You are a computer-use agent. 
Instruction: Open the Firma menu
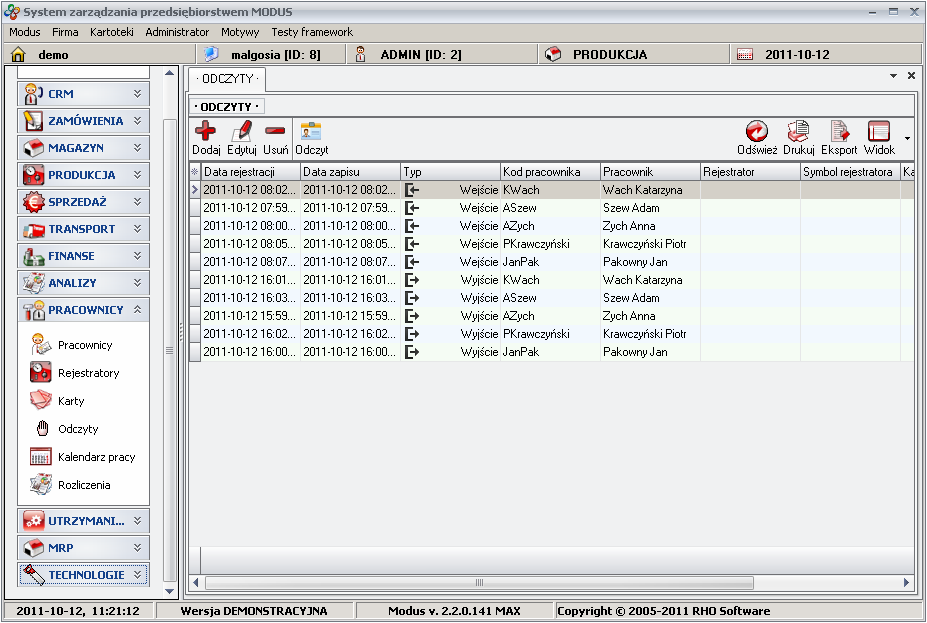65,32
